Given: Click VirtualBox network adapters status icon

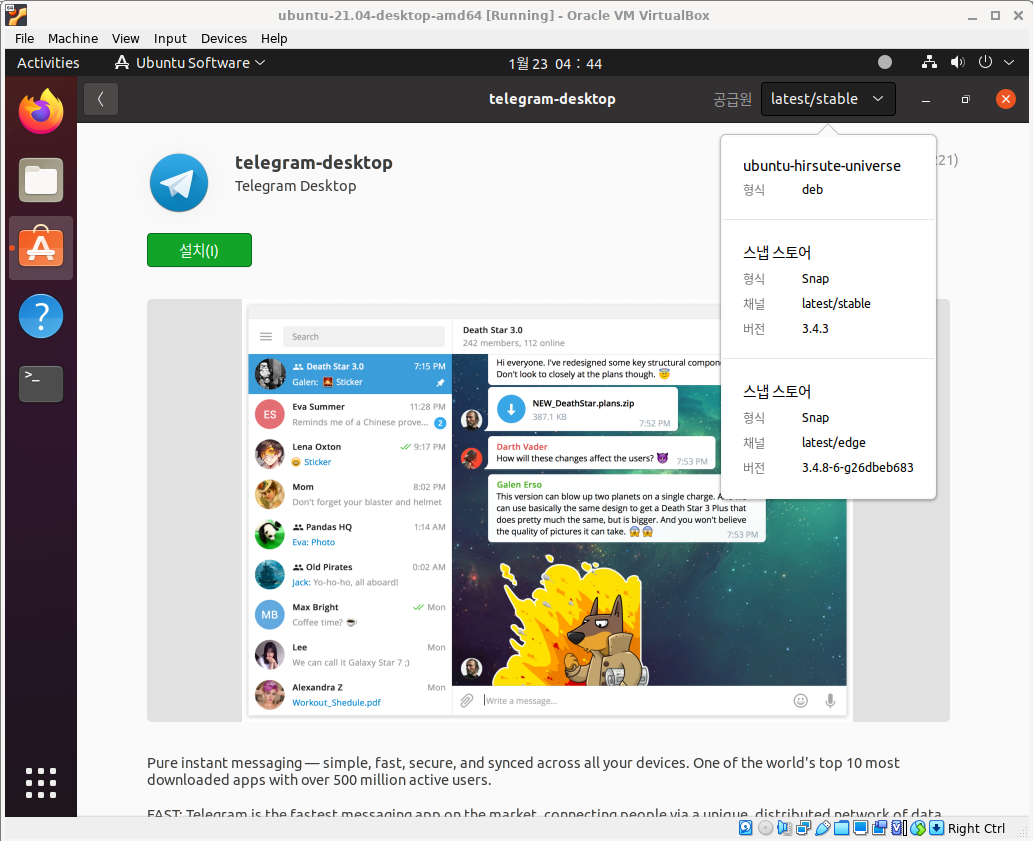Looking at the screenshot, I should pos(803,828).
